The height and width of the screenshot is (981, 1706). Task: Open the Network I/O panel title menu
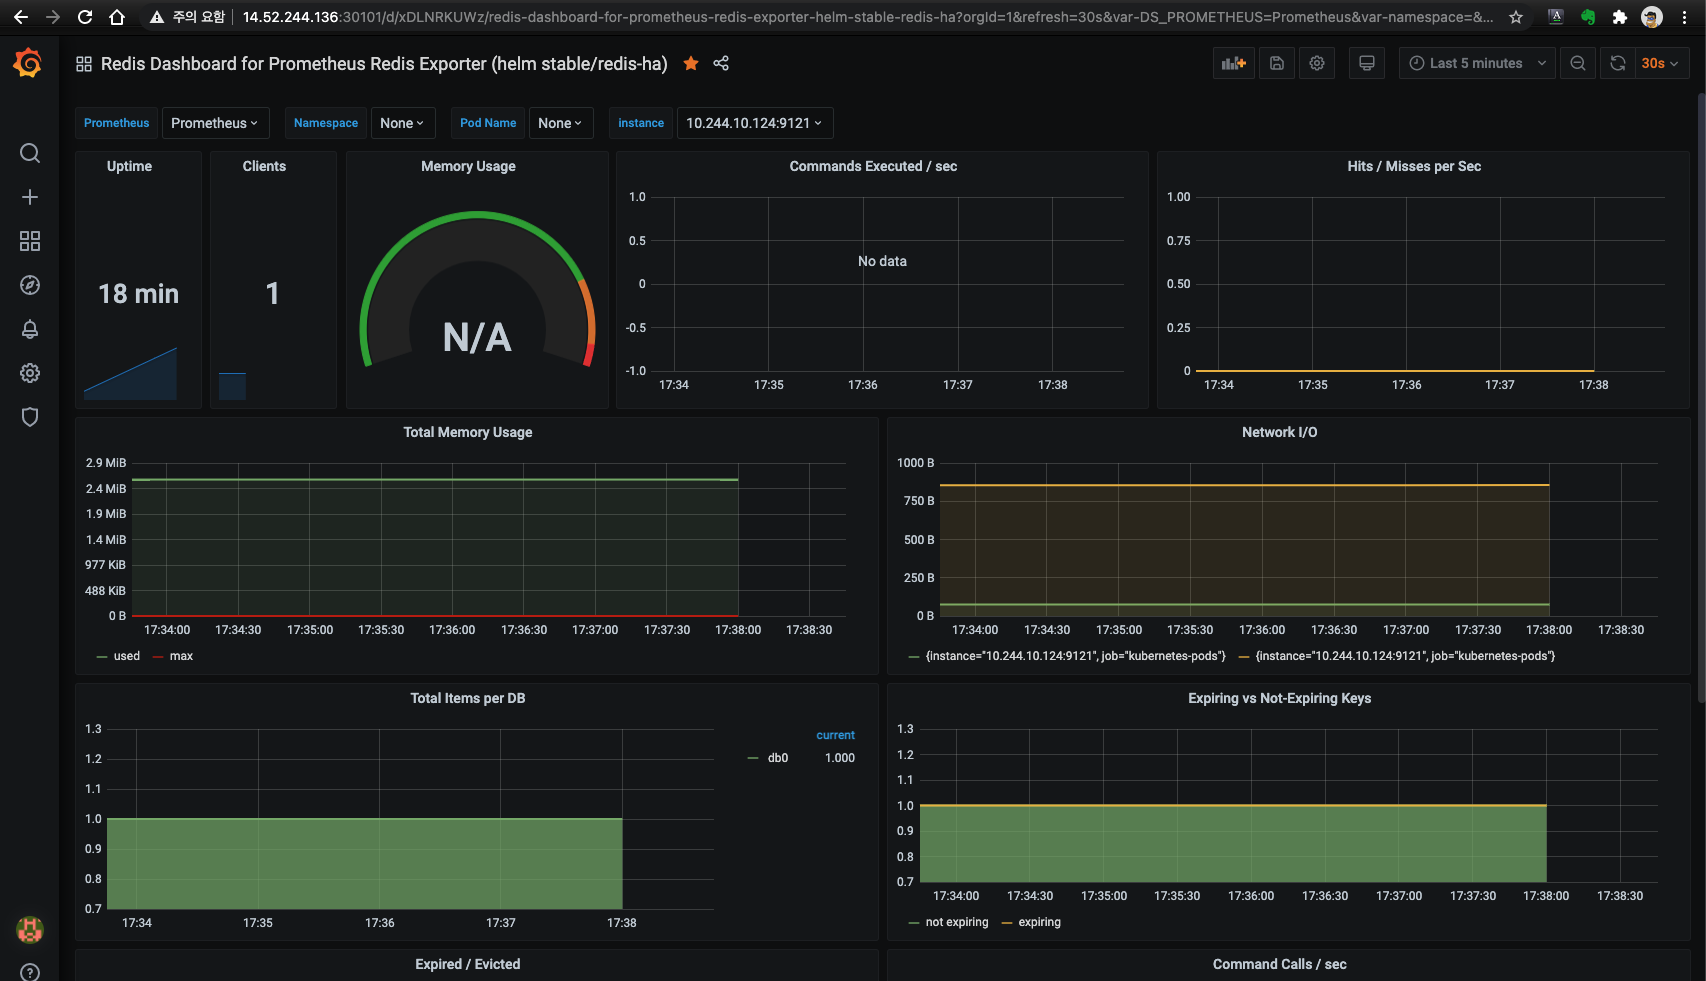[x=1280, y=432]
